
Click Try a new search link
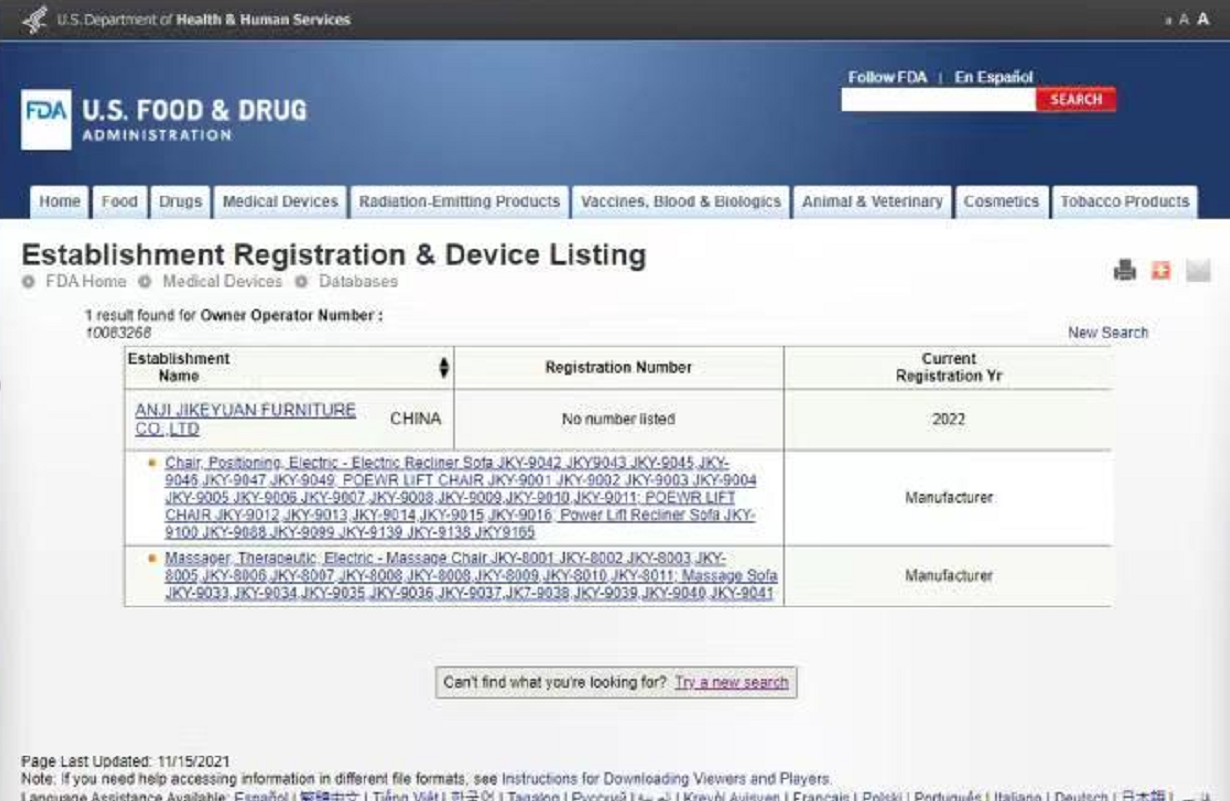pos(731,683)
